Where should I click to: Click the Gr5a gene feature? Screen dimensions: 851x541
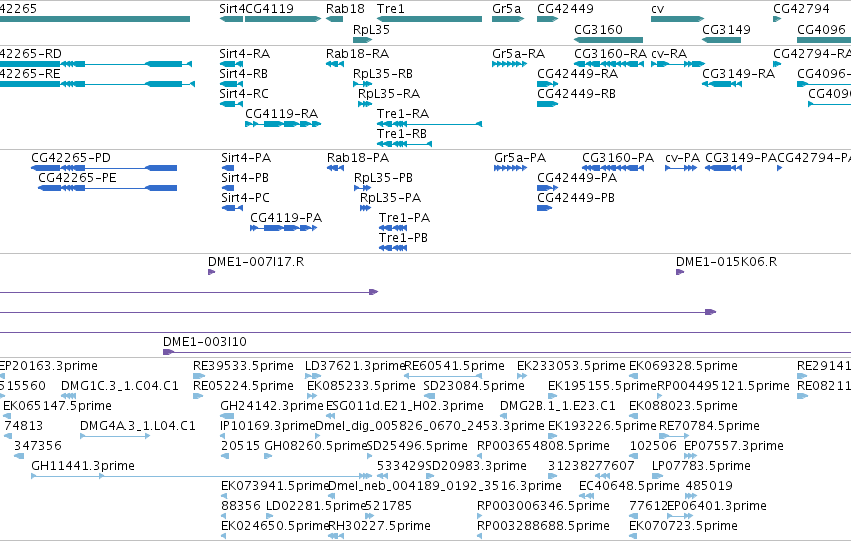[508, 19]
